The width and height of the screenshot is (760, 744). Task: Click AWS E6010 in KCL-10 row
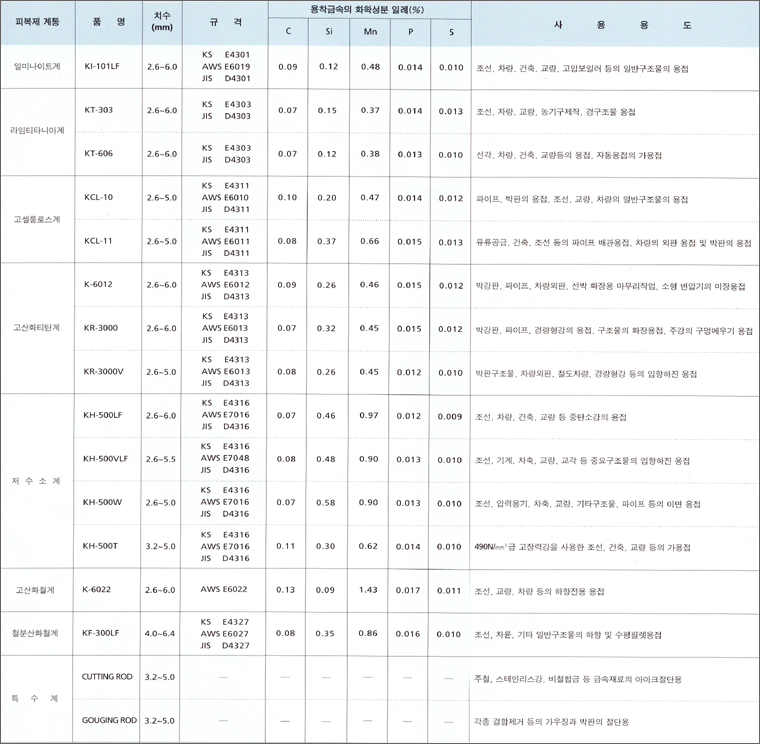[225, 197]
